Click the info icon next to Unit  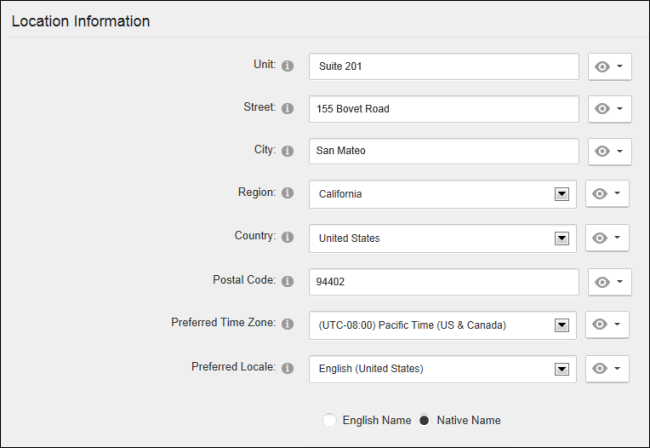287,66
